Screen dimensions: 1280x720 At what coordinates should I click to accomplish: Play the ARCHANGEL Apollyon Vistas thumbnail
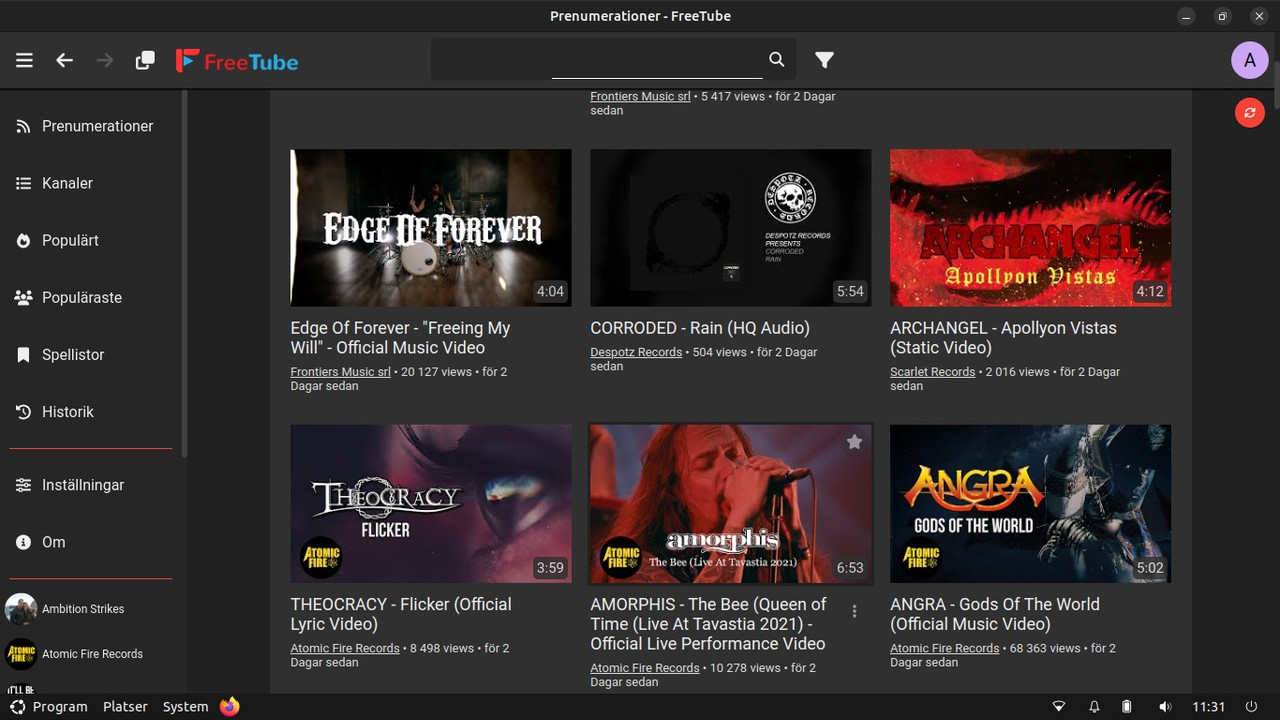pyautogui.click(x=1030, y=228)
